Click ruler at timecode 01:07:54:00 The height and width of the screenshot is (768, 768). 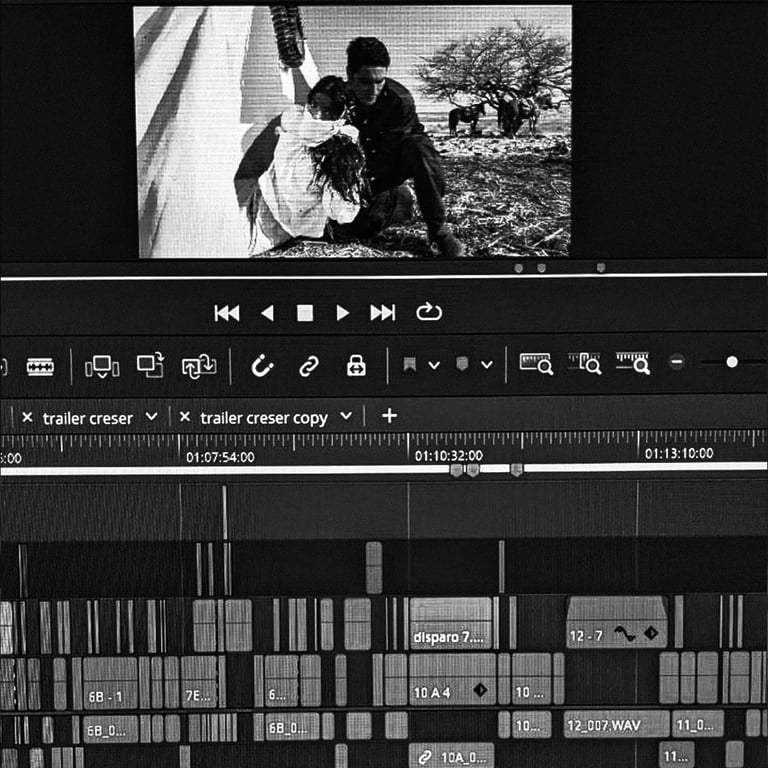(x=220, y=457)
